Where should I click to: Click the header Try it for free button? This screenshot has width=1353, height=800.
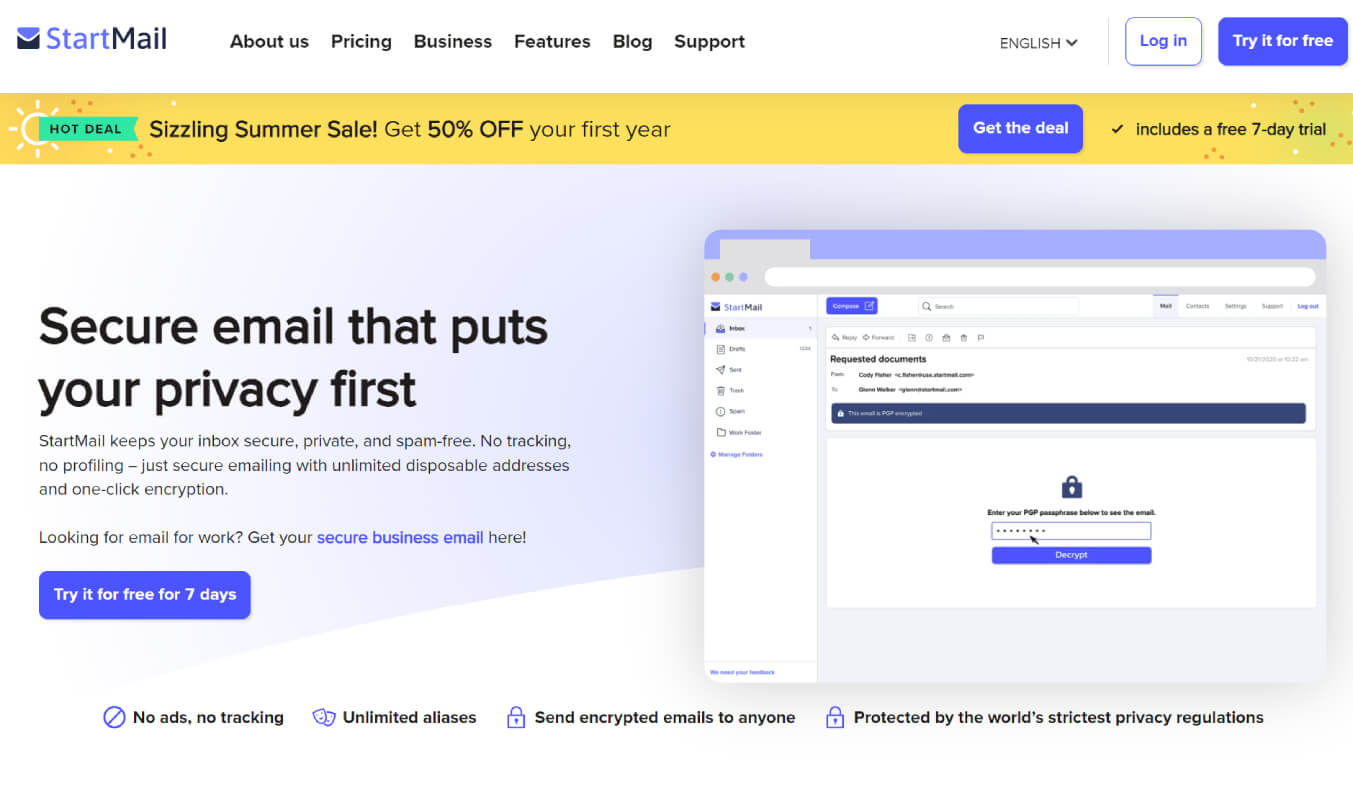click(1282, 41)
